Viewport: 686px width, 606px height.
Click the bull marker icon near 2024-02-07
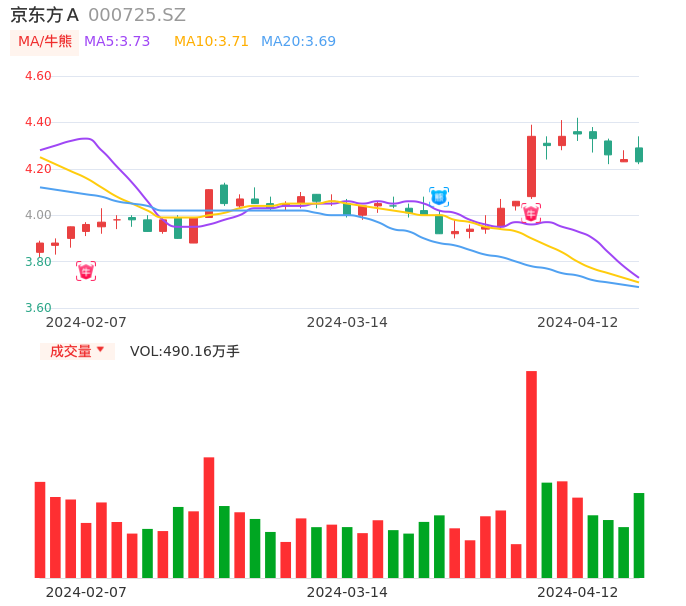[86, 271]
